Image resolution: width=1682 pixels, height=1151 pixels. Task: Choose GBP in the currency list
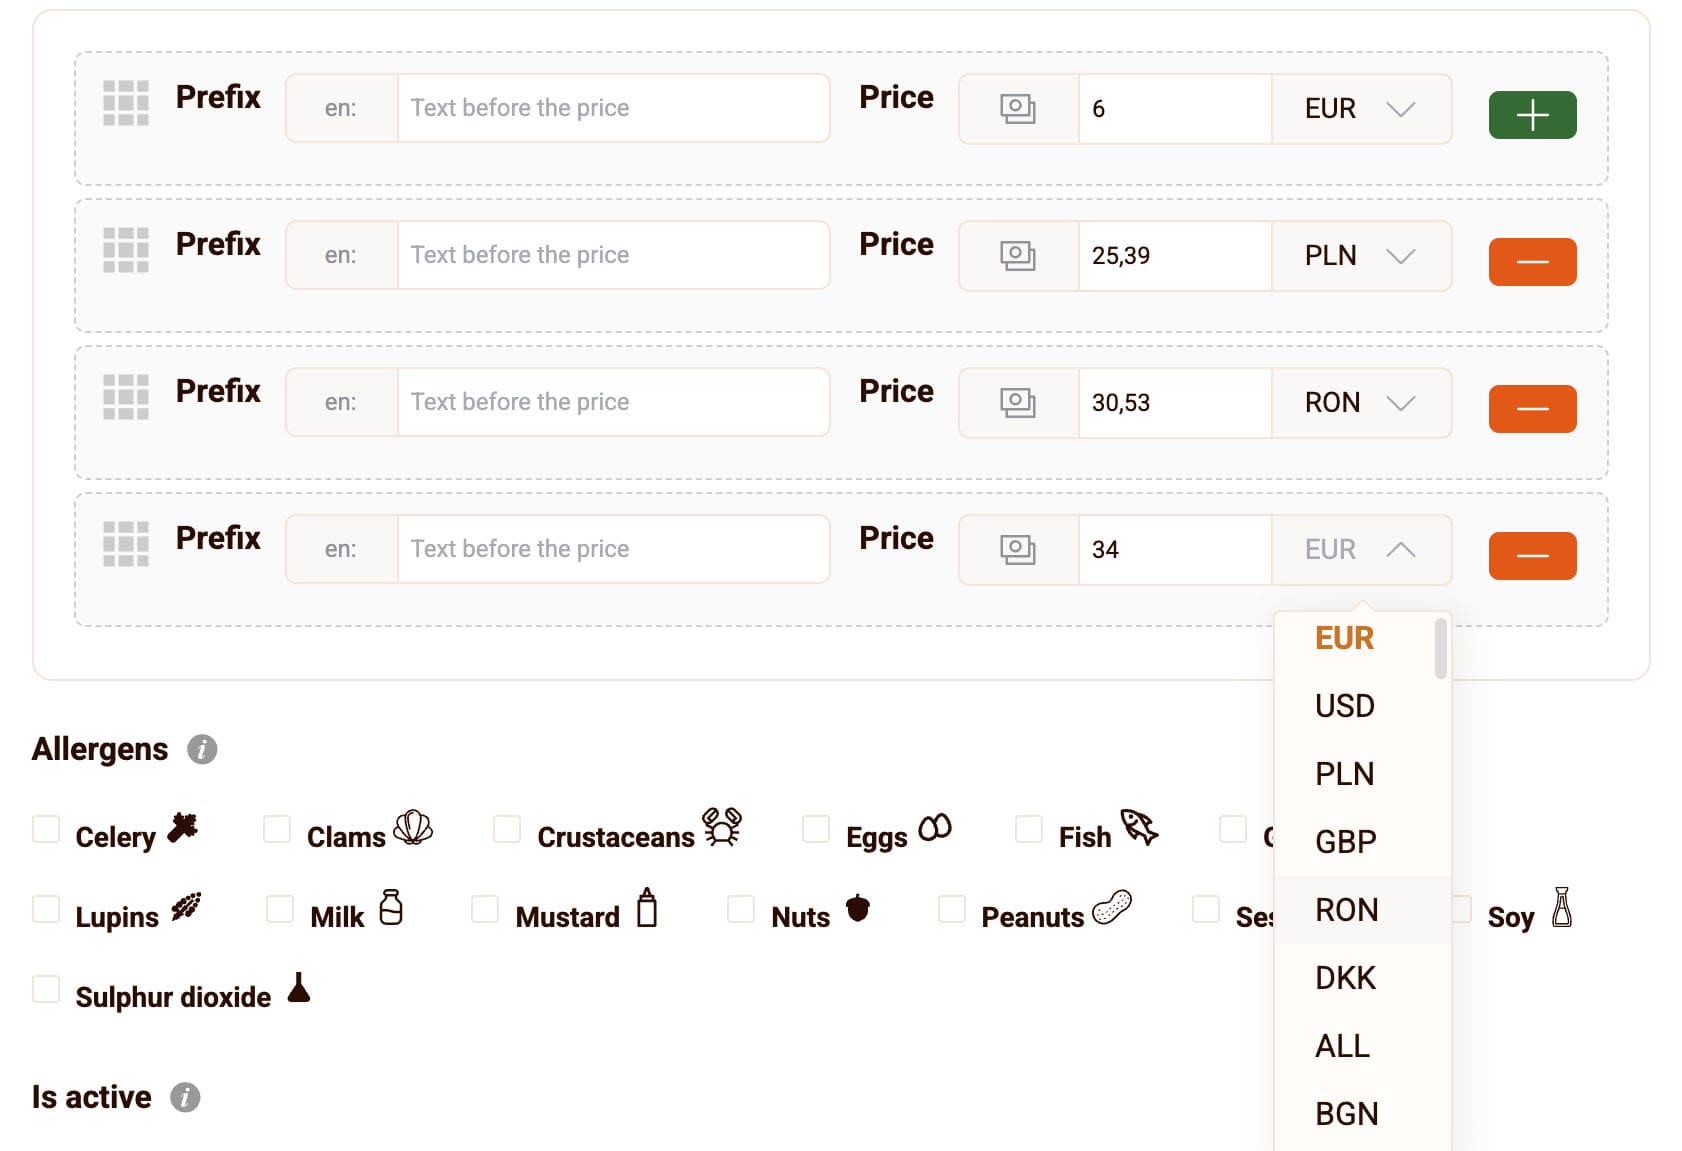(1345, 842)
